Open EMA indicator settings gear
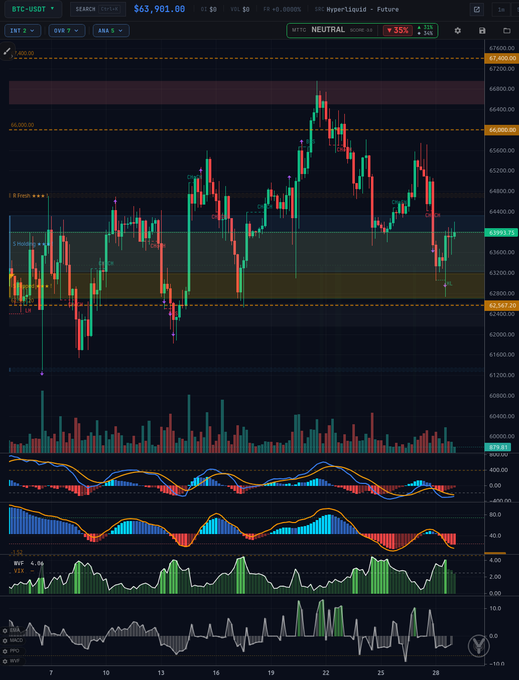519x680 pixels. 5,630
